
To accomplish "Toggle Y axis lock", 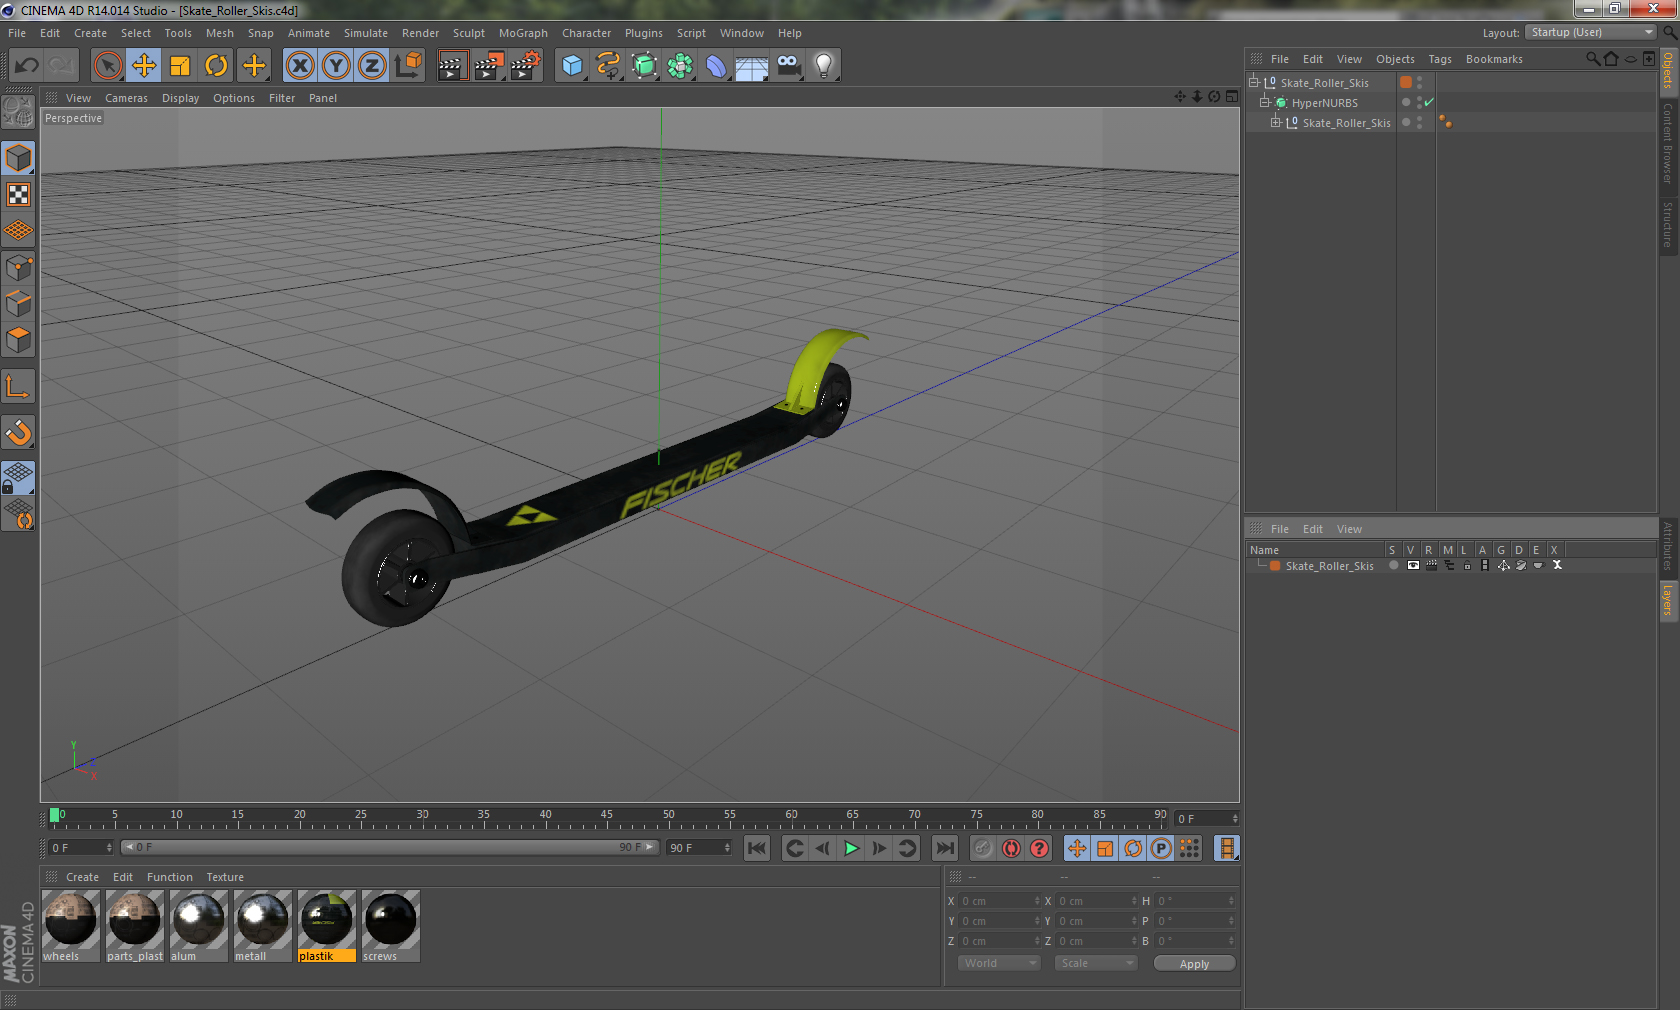I will (x=336, y=66).
